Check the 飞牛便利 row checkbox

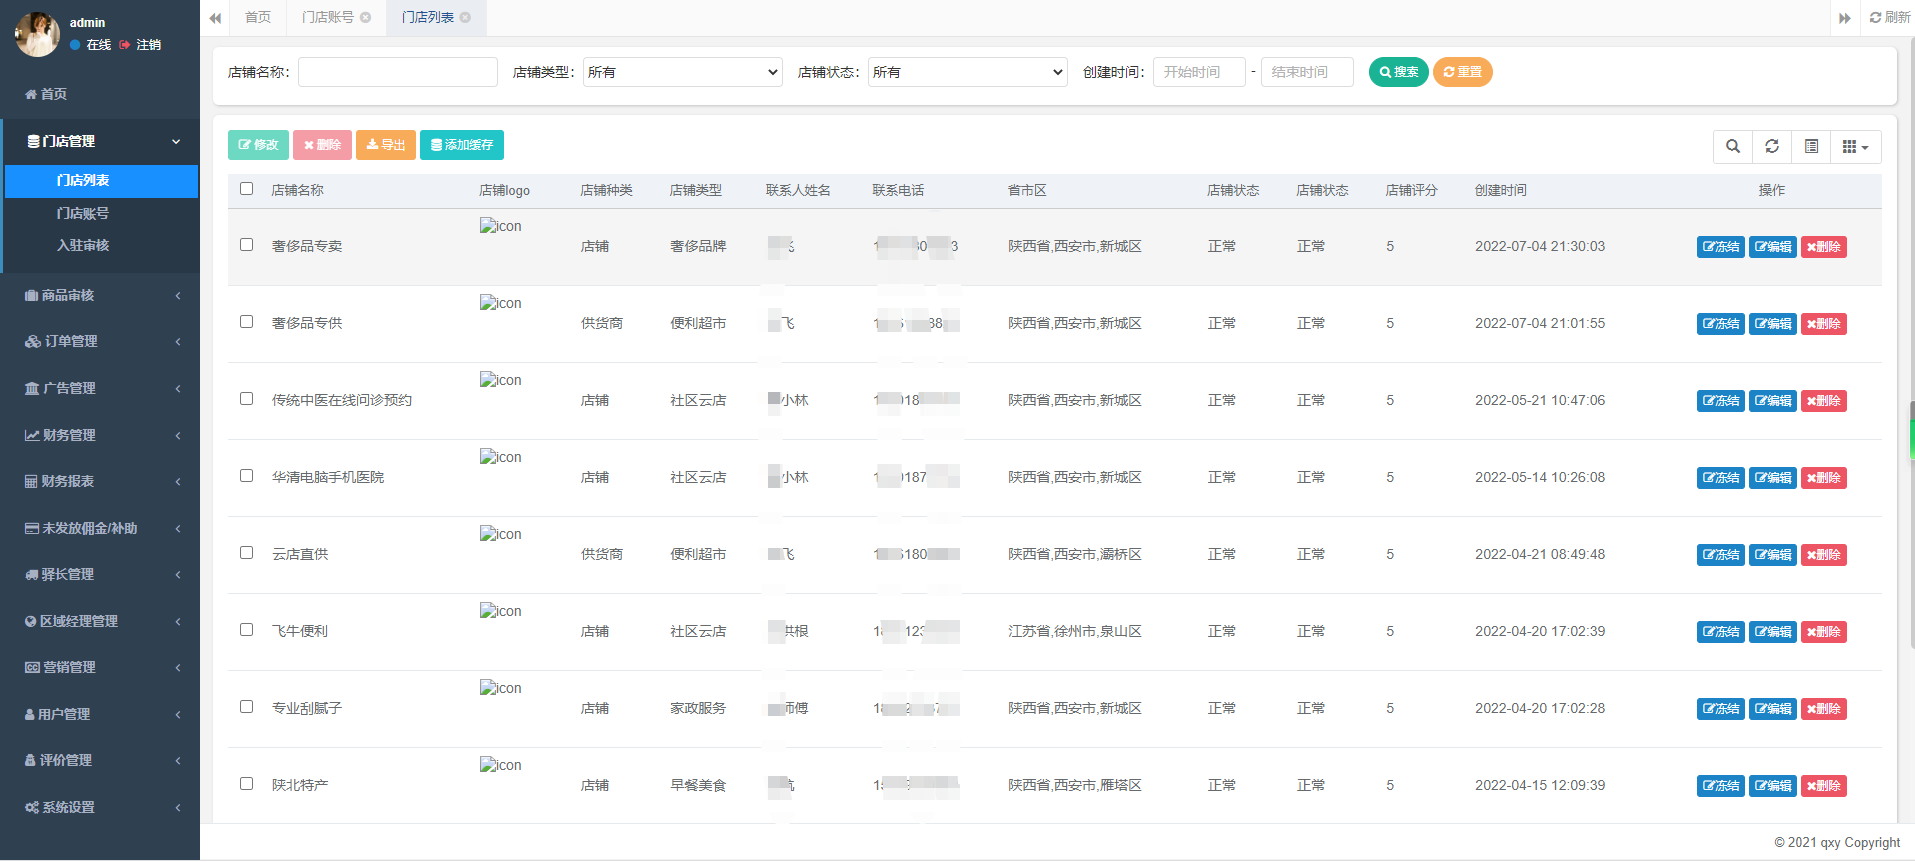coord(247,630)
